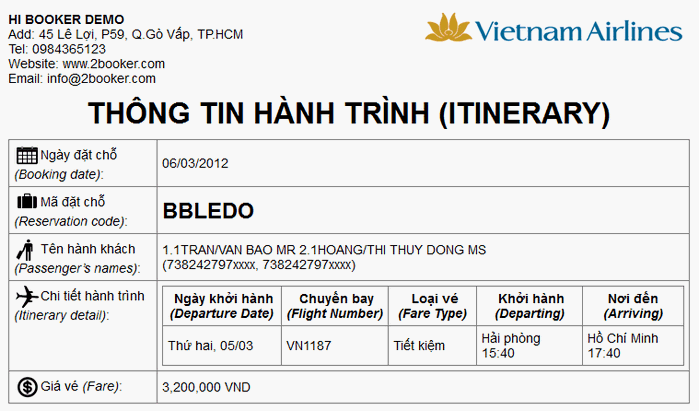Click the Vietnam Airlines logo text
The image size is (699, 411).
pos(579,31)
